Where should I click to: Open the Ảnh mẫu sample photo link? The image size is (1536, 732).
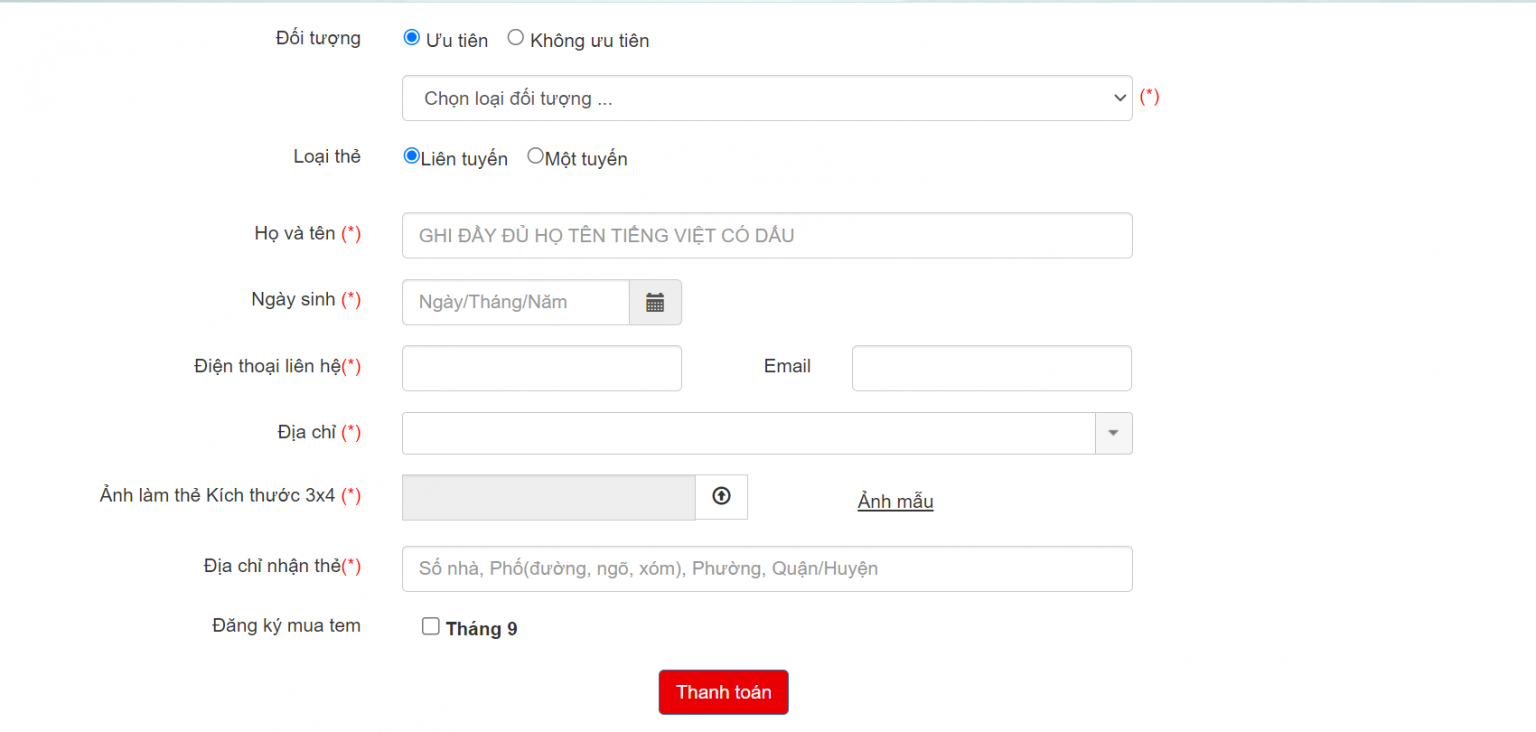[x=895, y=501]
